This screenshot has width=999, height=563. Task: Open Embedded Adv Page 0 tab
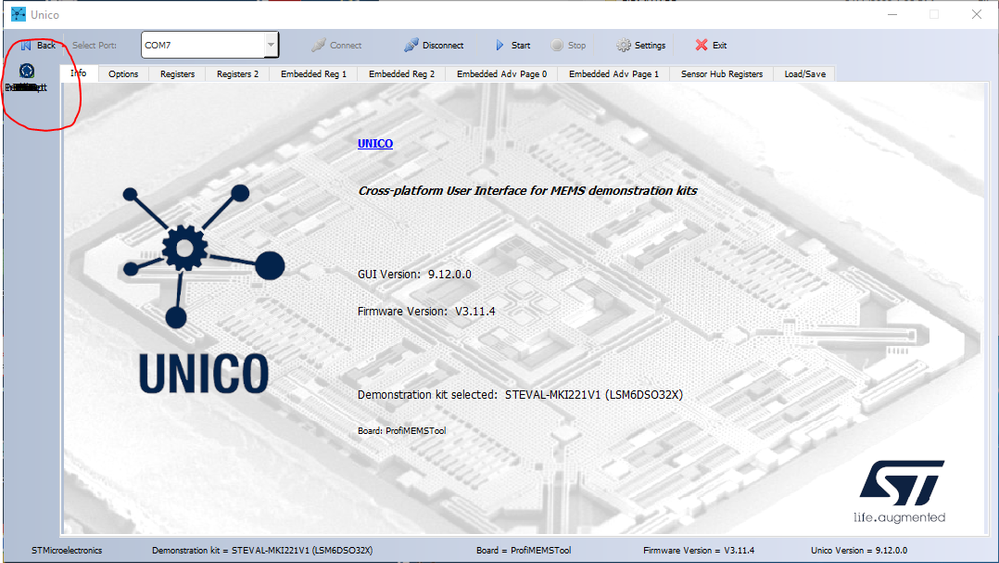coord(501,74)
